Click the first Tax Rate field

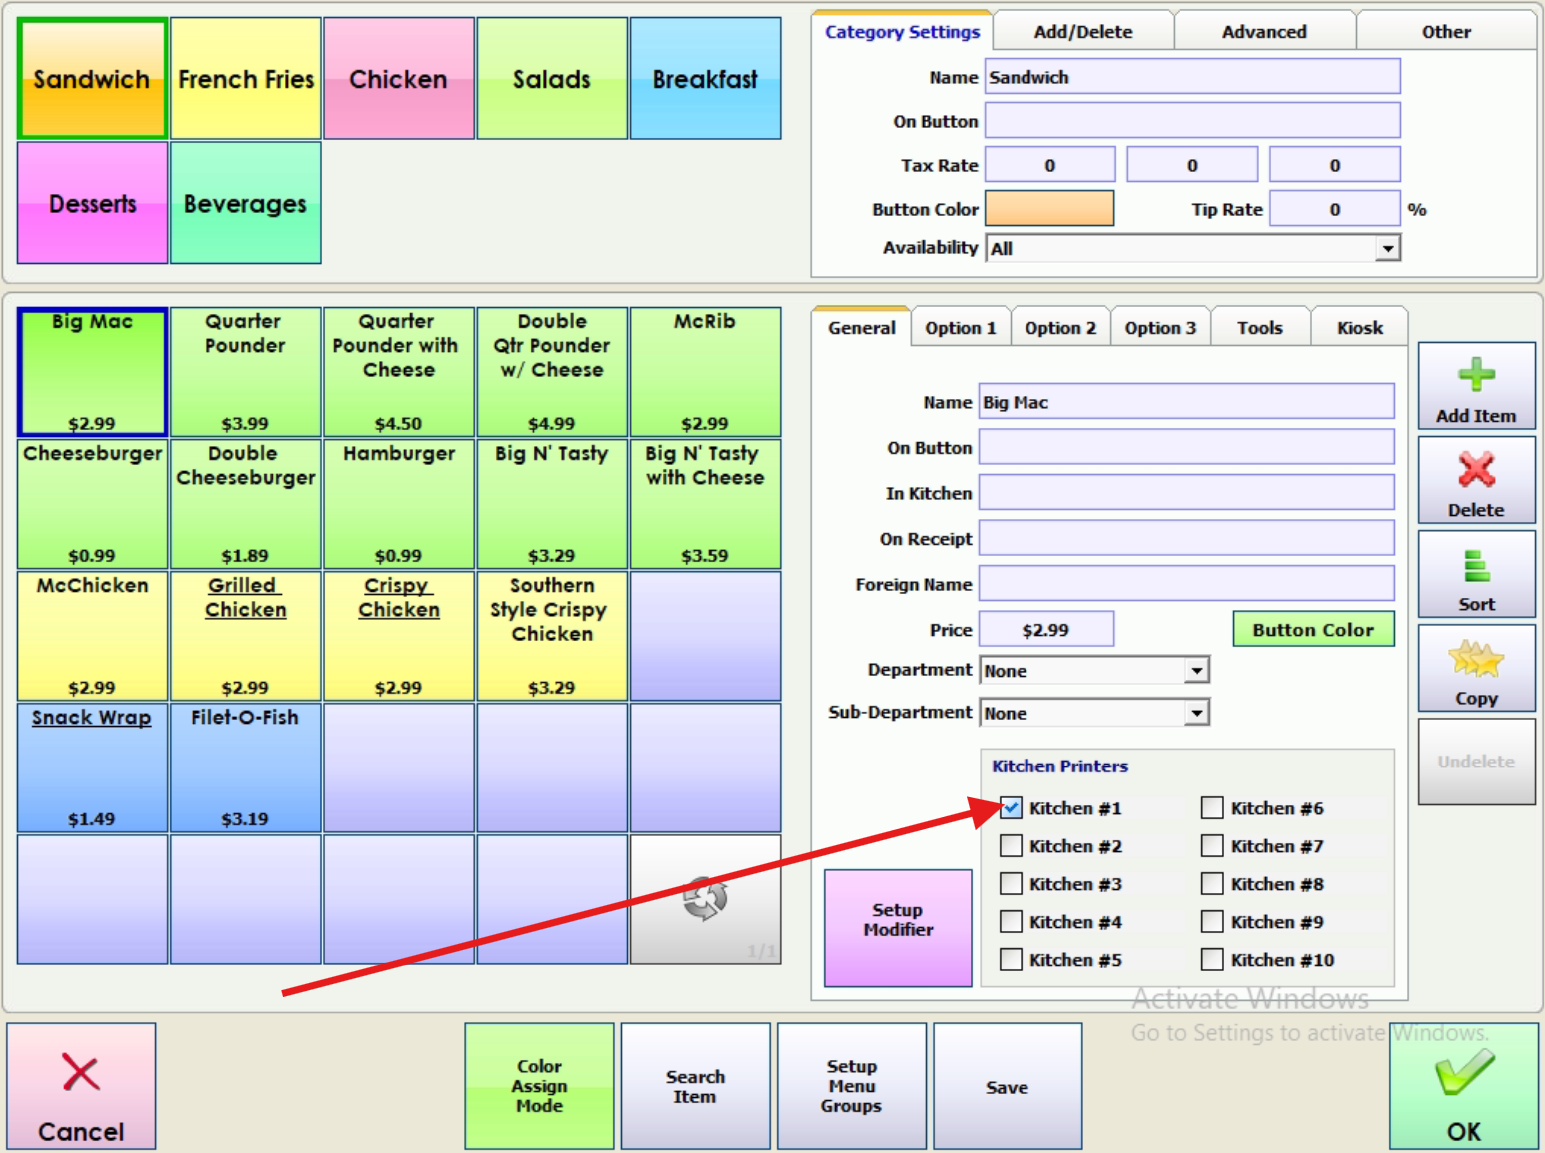[1050, 165]
